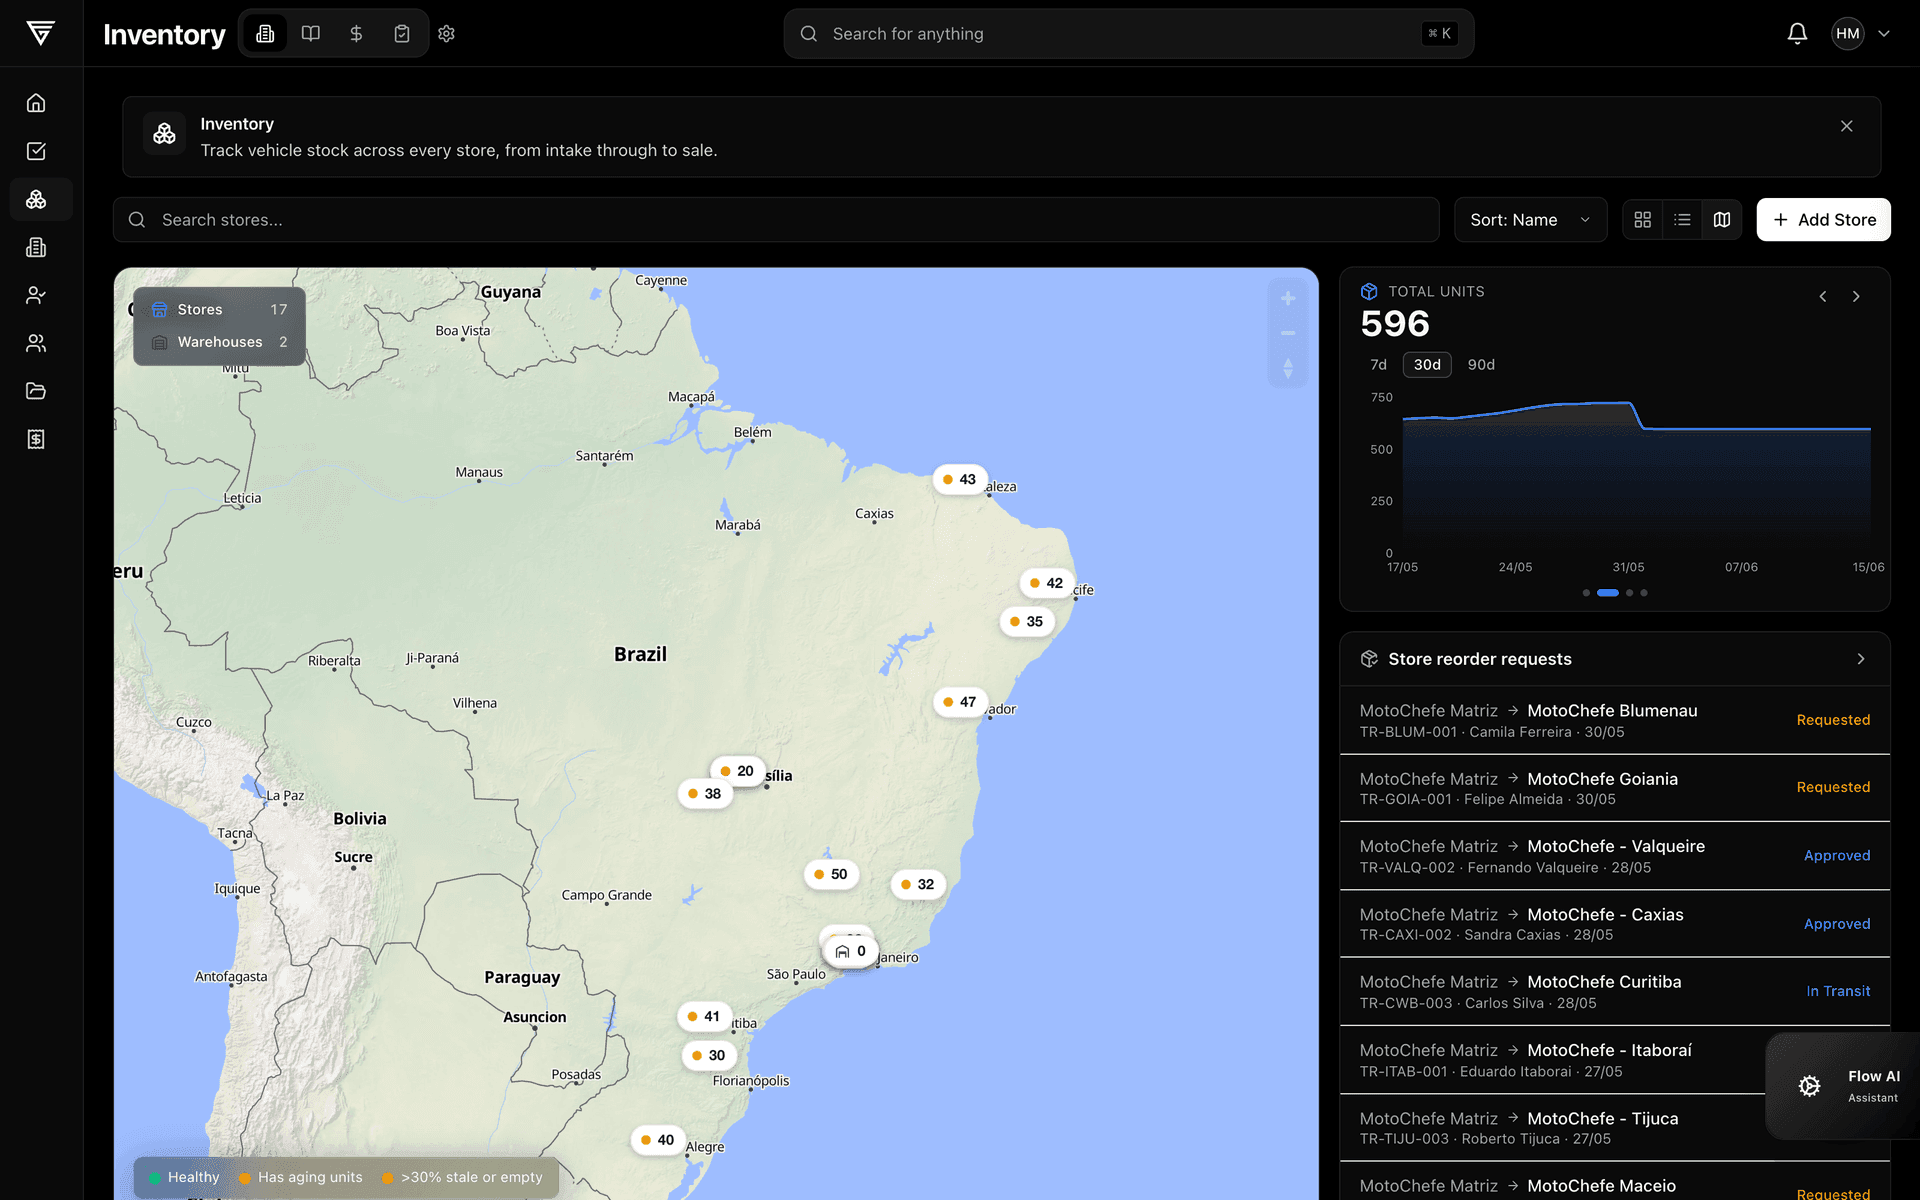The image size is (1920, 1200).
Task: Open the dollar sign finance icon
Action: [356, 34]
